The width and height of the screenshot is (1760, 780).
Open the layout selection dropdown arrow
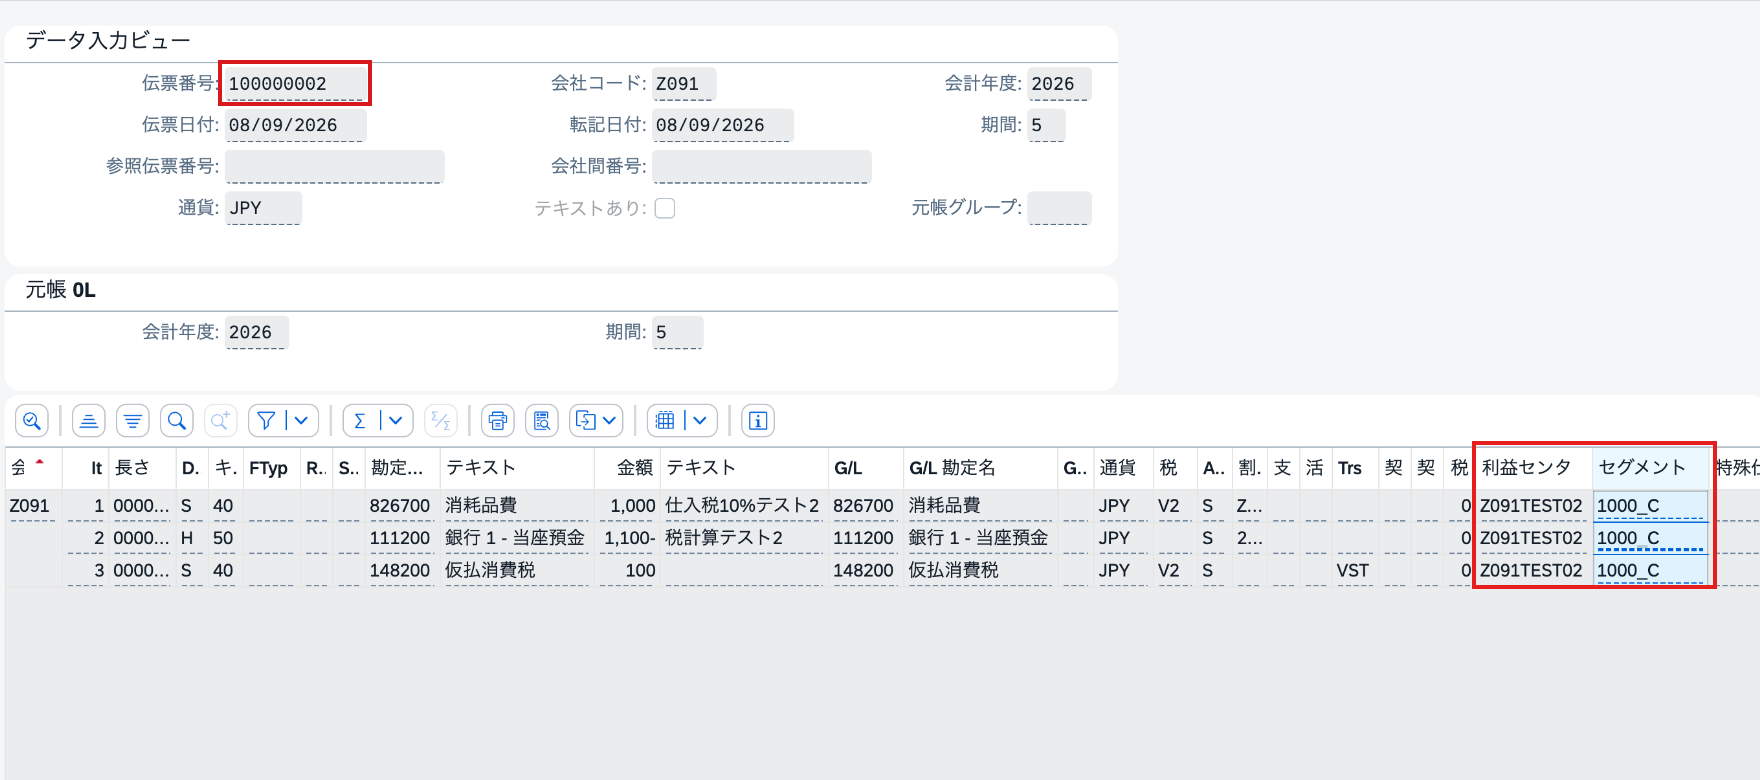[x=700, y=421]
